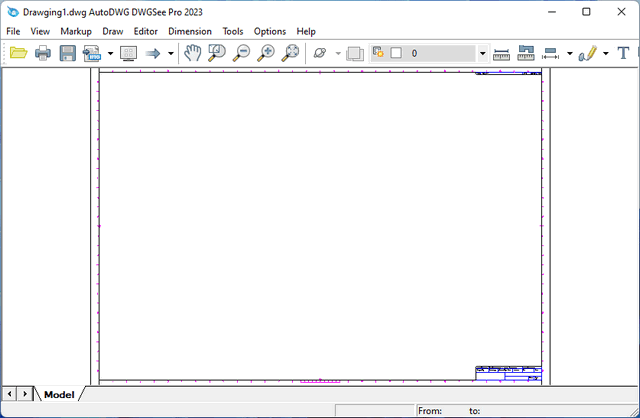Open the Dimension menu
The height and width of the screenshot is (418, 640).
190,31
